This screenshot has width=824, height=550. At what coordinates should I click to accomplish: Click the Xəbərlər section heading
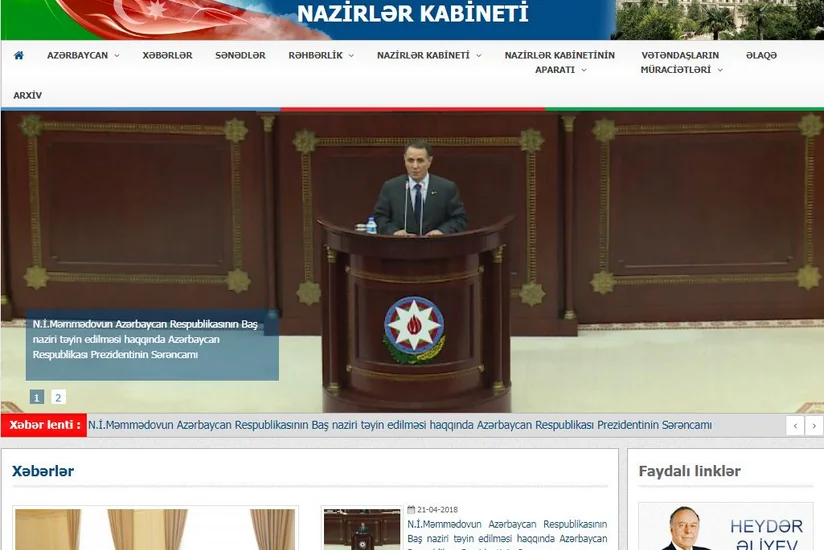(x=43, y=471)
